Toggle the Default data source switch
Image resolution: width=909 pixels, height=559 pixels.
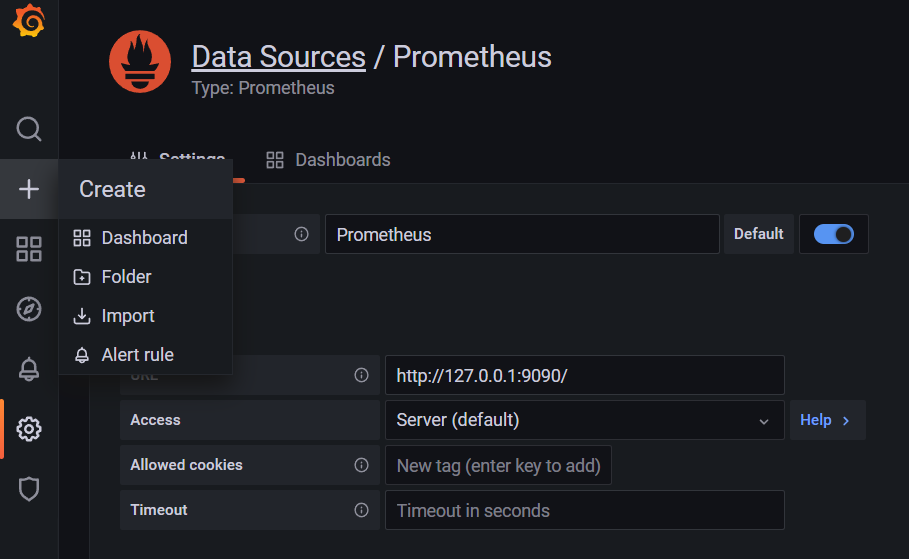click(833, 234)
